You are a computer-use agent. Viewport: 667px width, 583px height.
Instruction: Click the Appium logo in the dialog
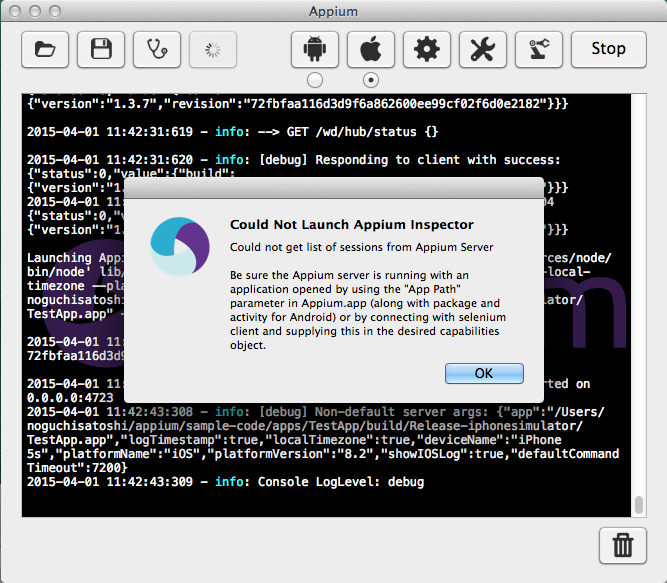[180, 246]
